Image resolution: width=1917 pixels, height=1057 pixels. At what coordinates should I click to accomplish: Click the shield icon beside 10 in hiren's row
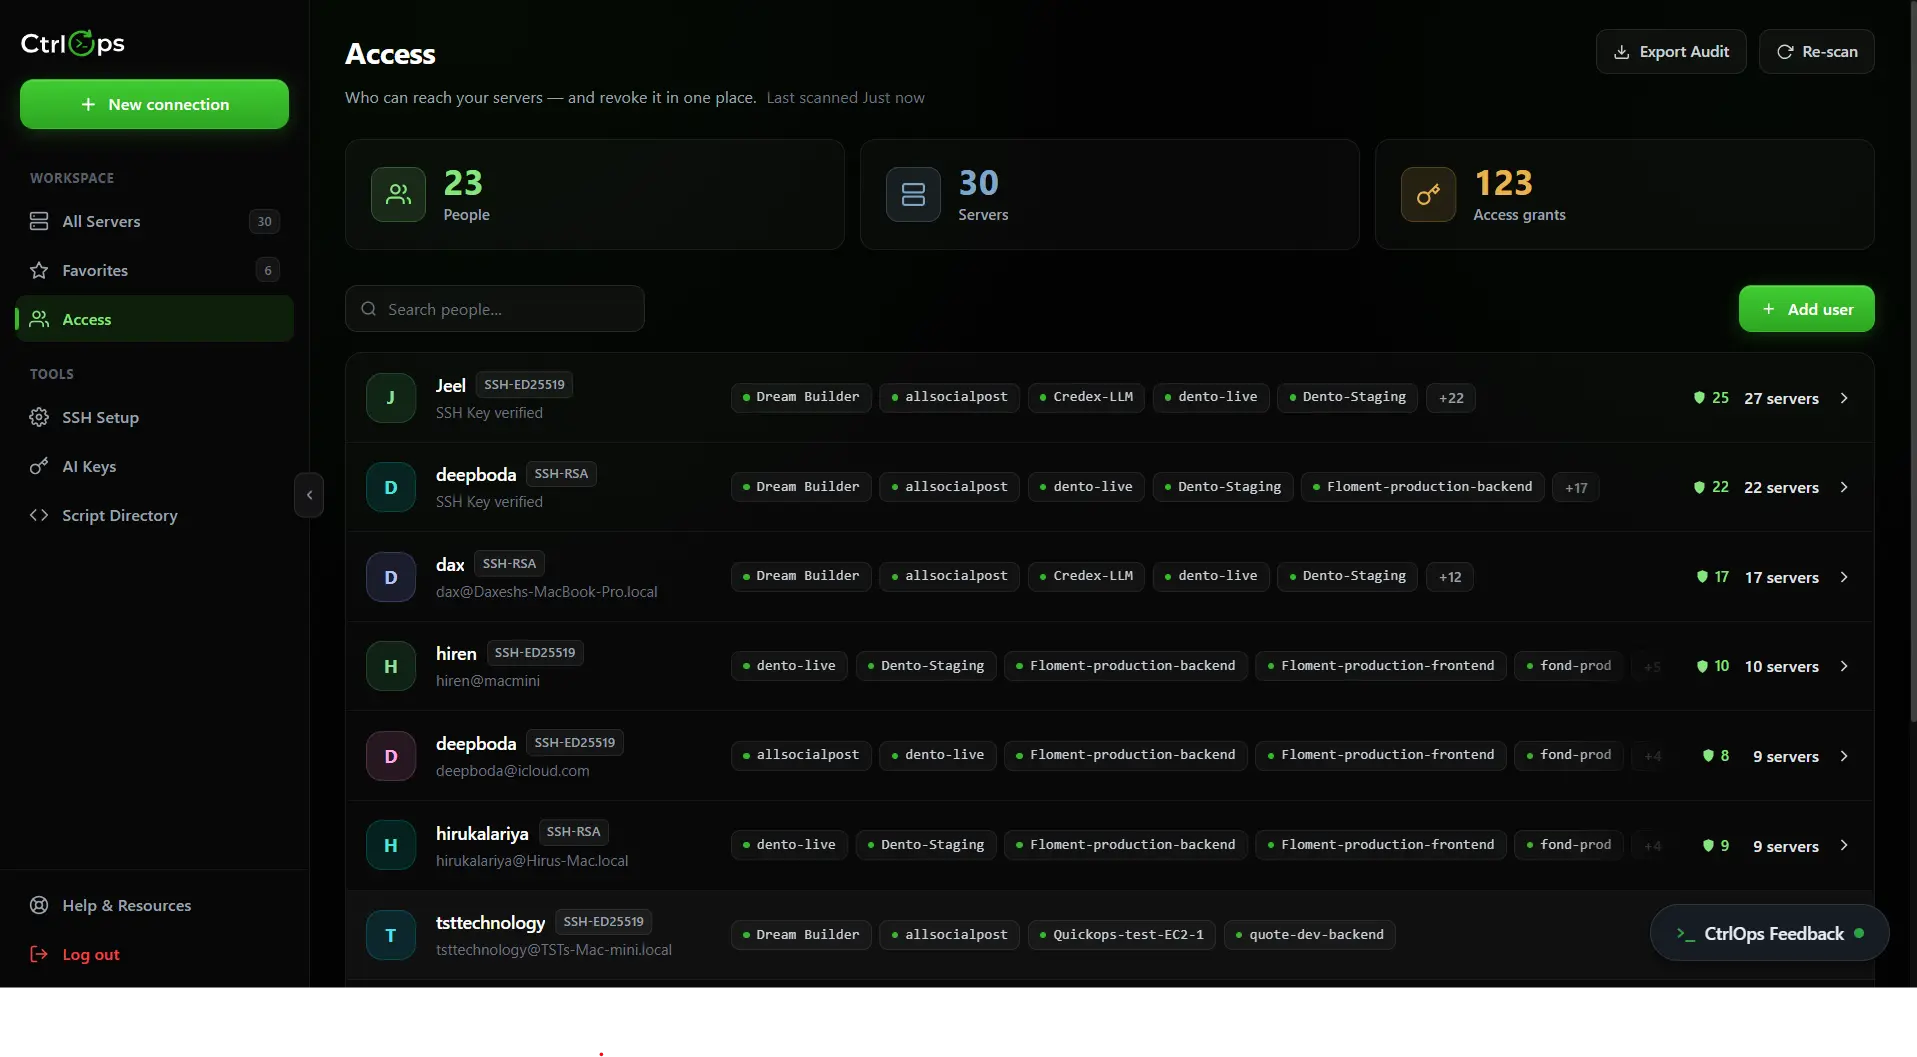point(1702,666)
